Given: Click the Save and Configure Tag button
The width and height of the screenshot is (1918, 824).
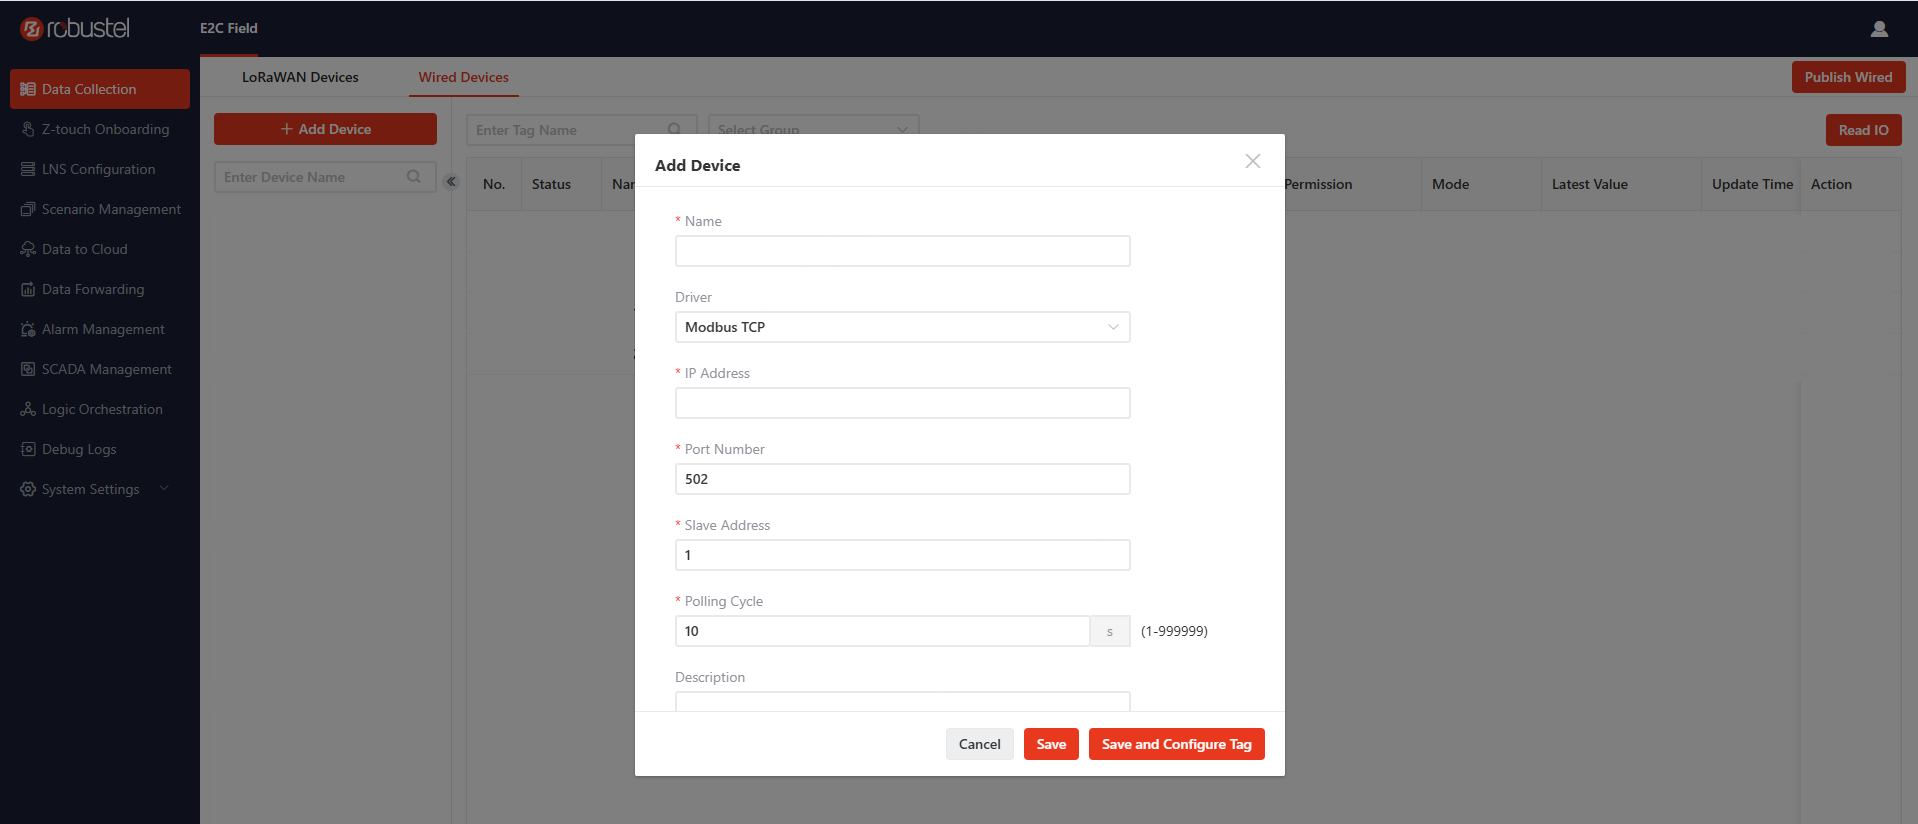Looking at the screenshot, I should 1176,744.
